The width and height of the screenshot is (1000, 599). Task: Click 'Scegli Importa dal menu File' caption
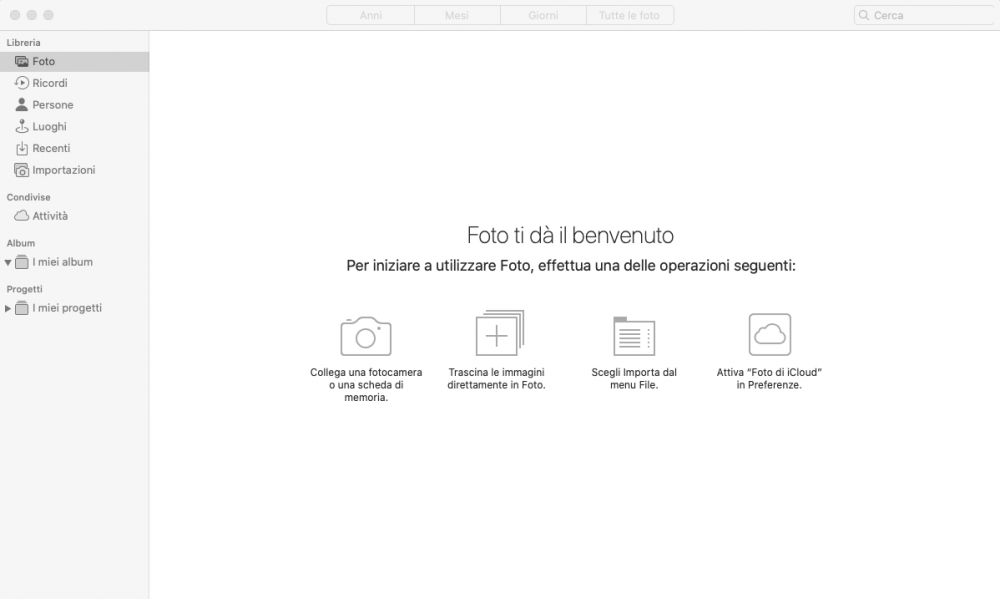tap(634, 378)
